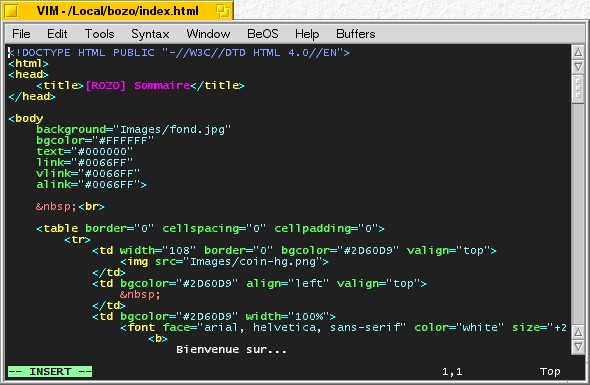Viewport: 590px width, 385px height.
Task: Open the BeOS menu
Action: [263, 34]
